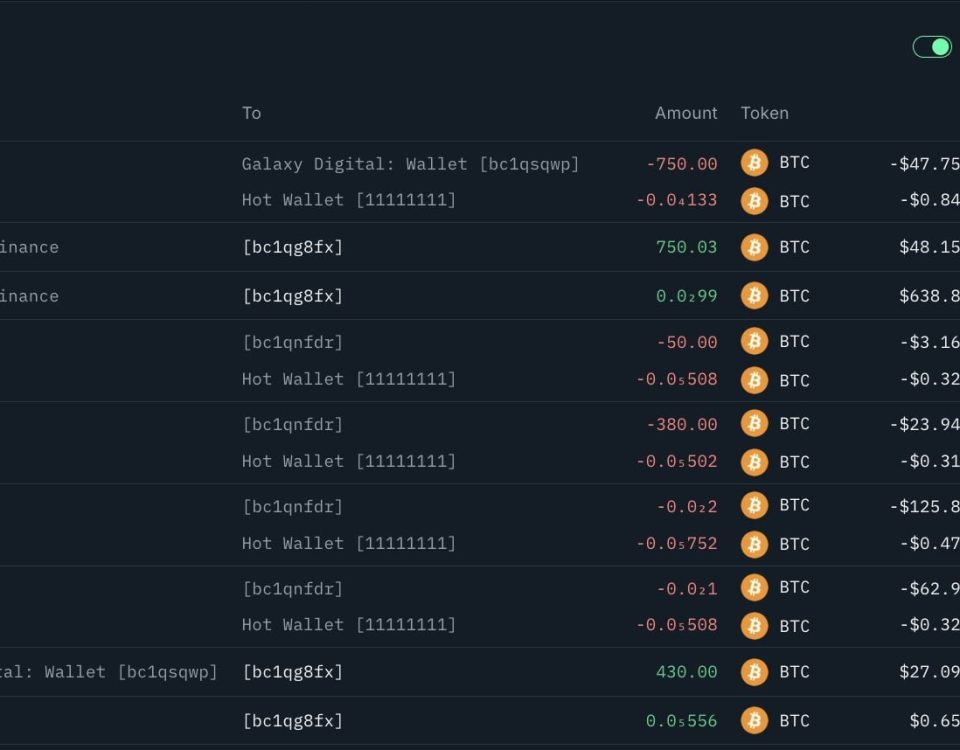The image size is (960, 750).
Task: Open Hot Wallet [11111111] in -0.0₅752 row
Action: click(349, 543)
